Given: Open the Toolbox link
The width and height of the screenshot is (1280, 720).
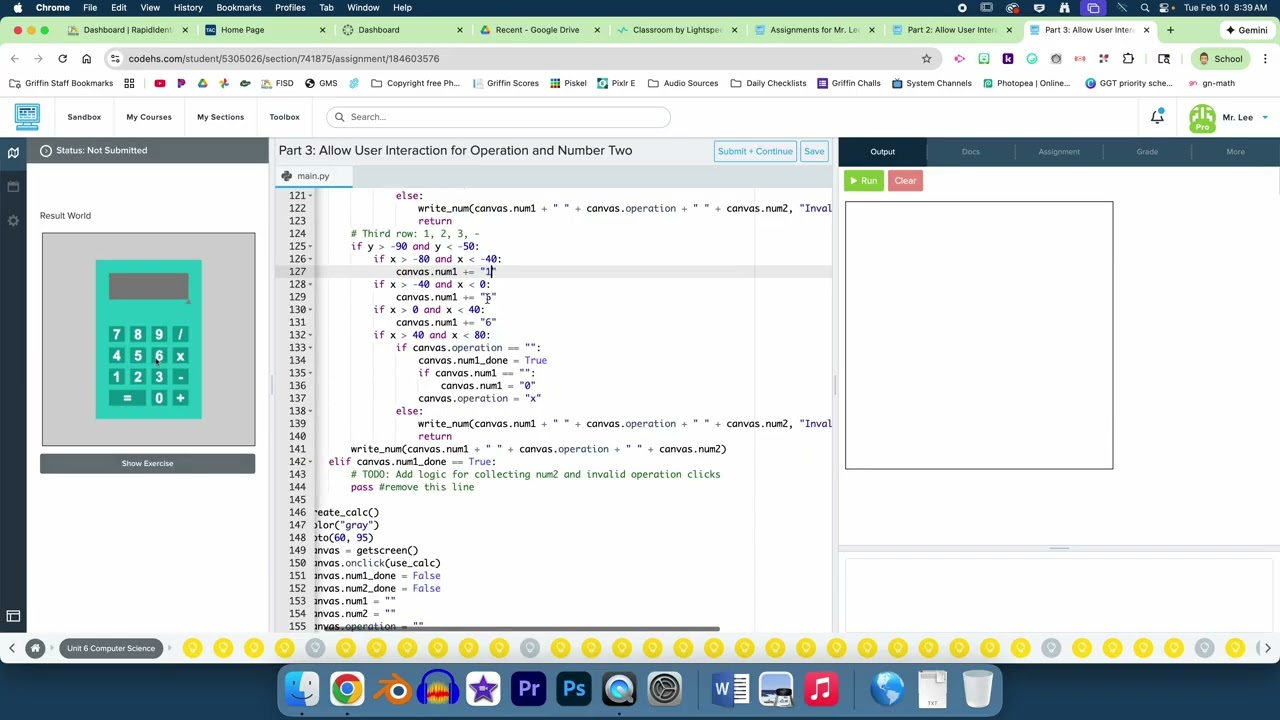Looking at the screenshot, I should 284,117.
